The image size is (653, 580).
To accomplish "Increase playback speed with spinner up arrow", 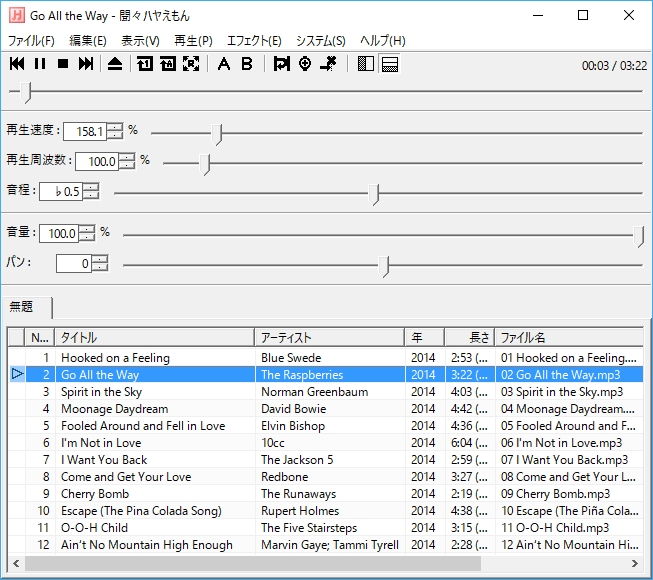I will click(x=115, y=127).
